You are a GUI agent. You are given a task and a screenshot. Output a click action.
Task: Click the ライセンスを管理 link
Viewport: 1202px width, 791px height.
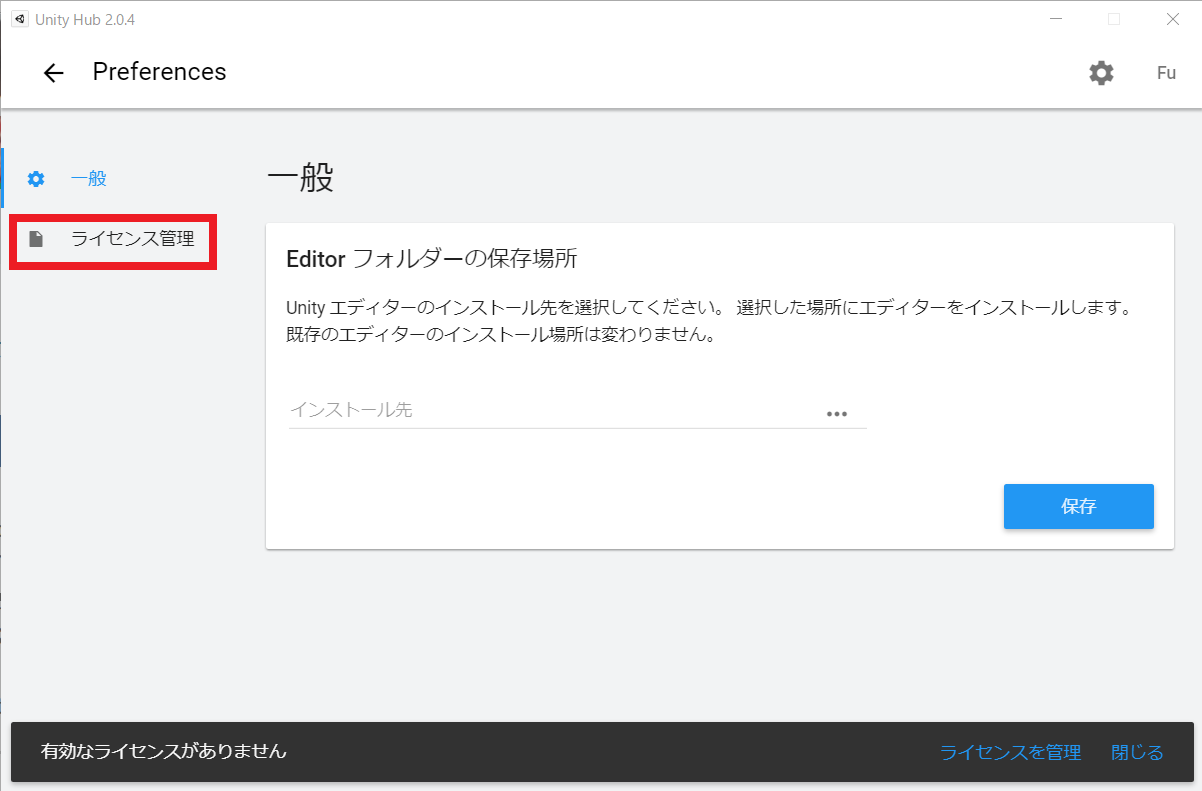1010,752
